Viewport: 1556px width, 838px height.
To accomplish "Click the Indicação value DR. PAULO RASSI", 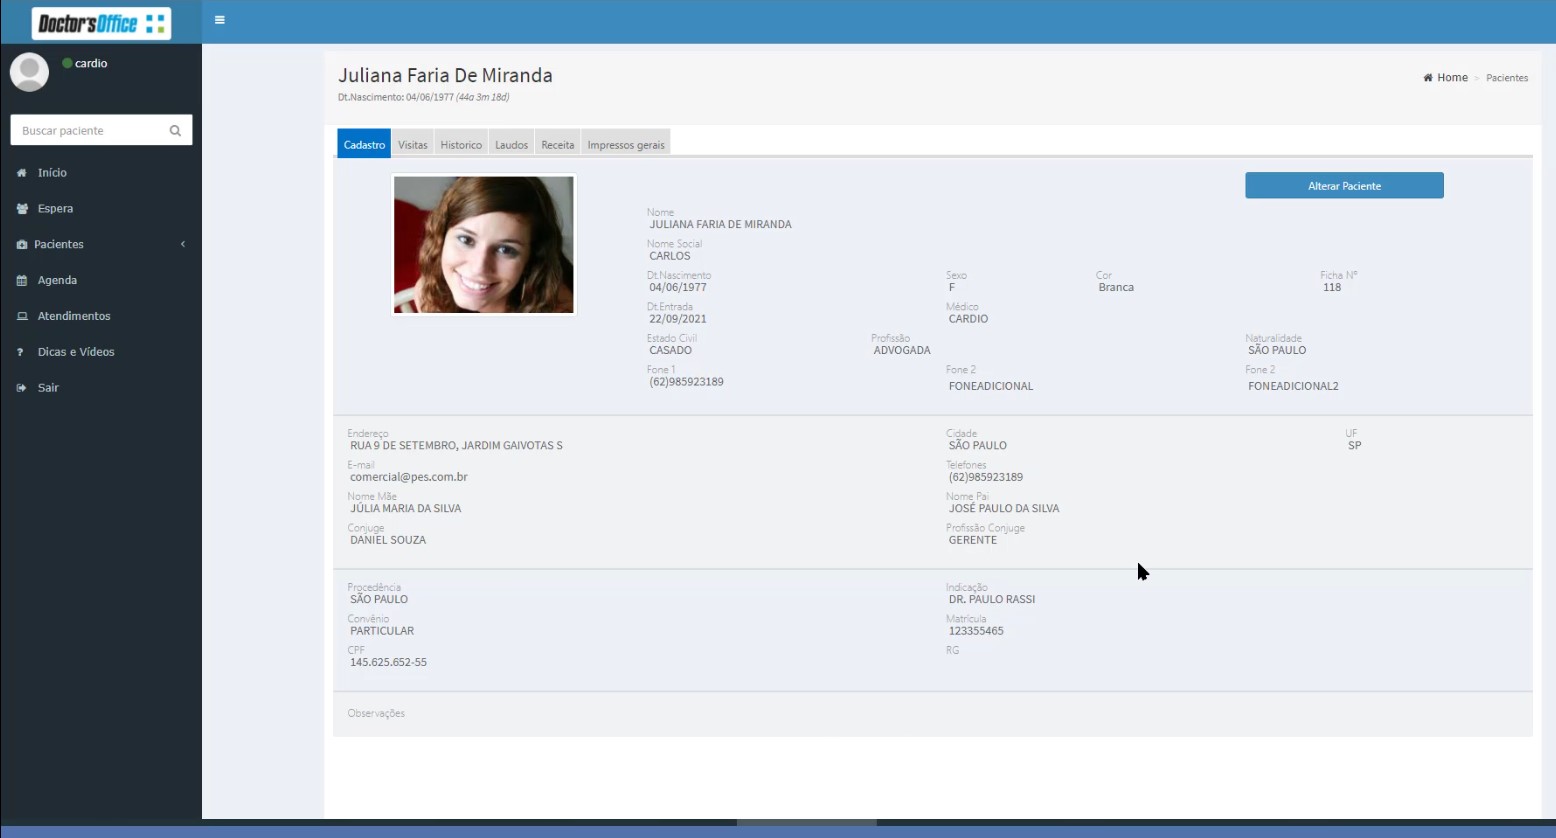I will click(x=992, y=600).
